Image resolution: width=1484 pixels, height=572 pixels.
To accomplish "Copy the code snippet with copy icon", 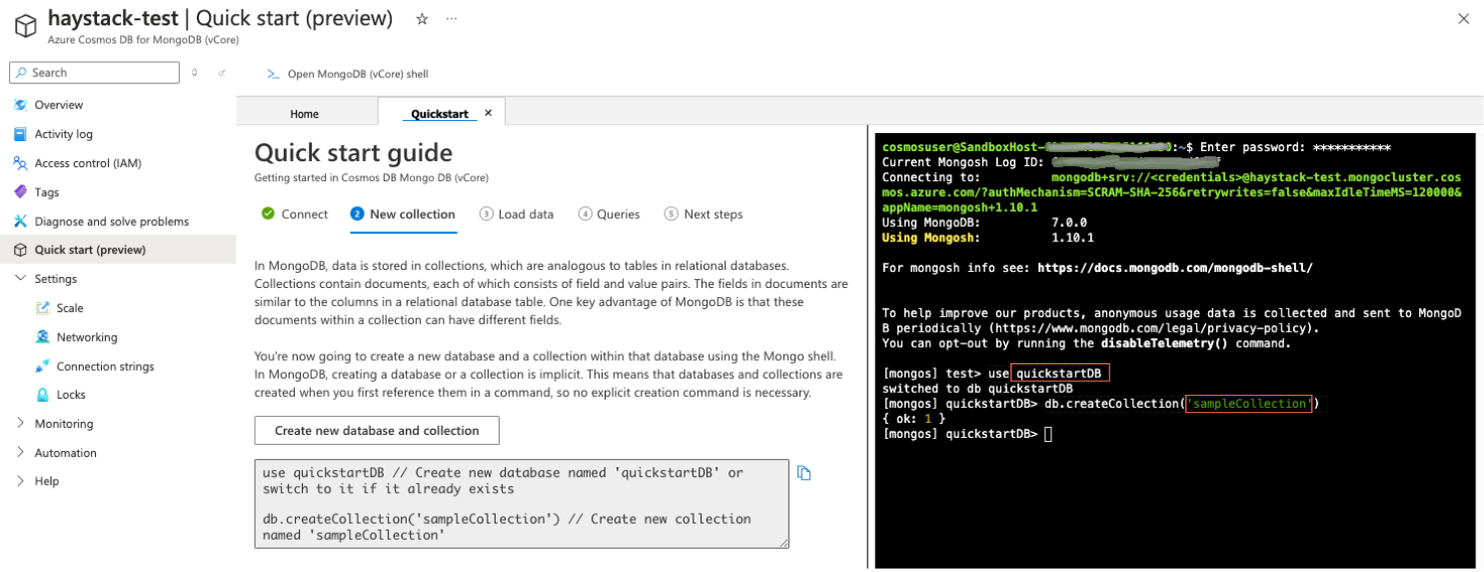I will (x=804, y=473).
